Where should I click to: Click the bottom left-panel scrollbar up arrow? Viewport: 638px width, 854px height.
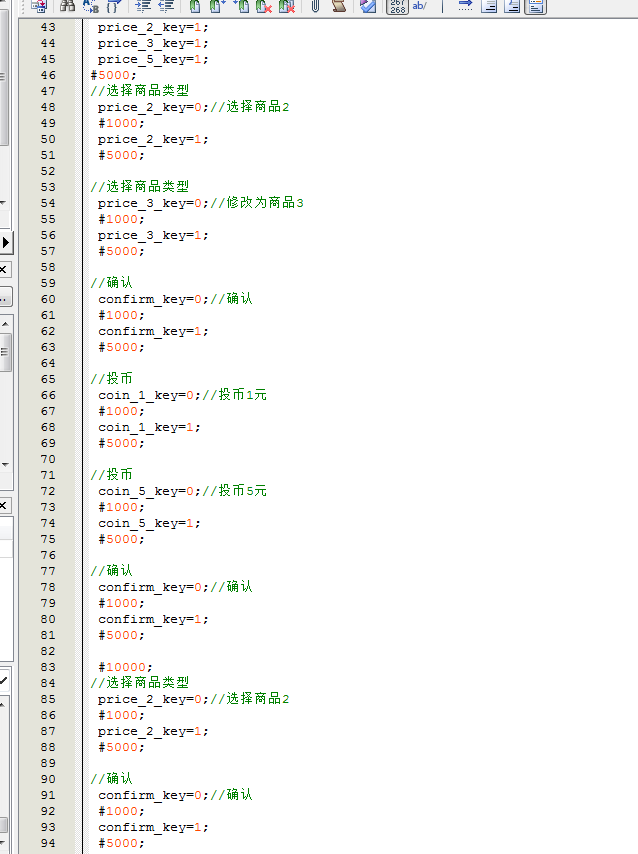coord(3,705)
